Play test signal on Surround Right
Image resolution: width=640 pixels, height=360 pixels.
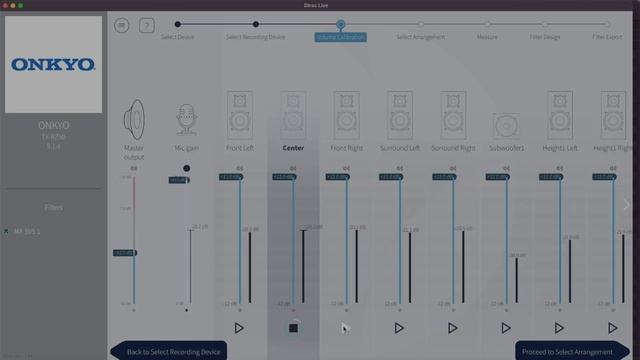(453, 328)
